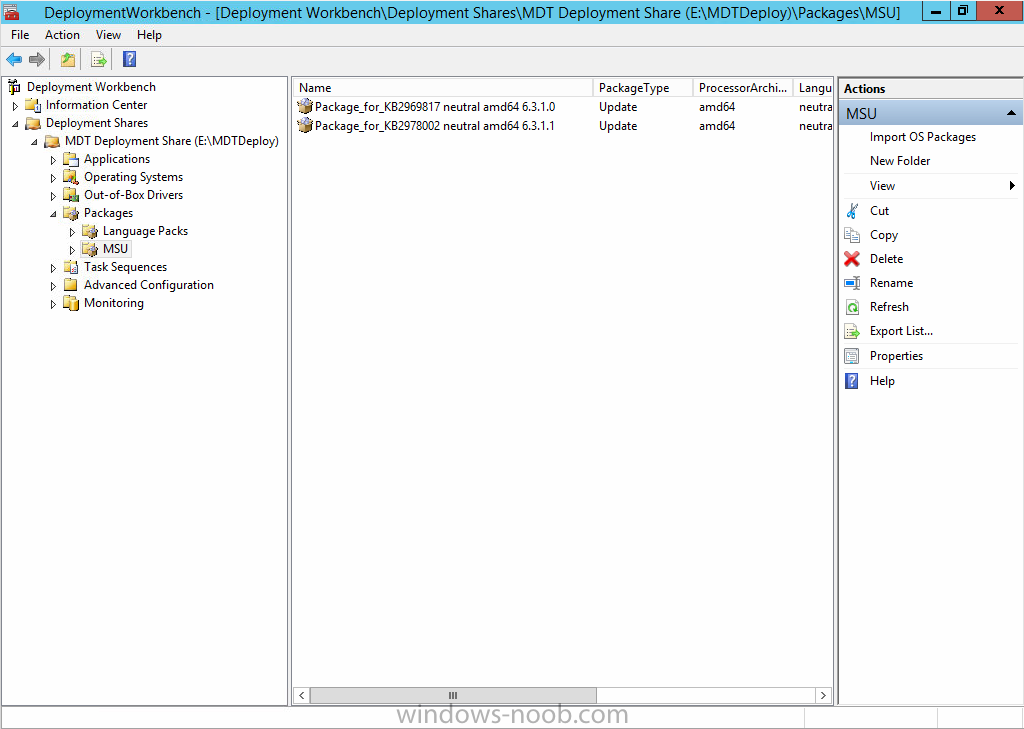Expand the Language Packs node

click(x=72, y=232)
